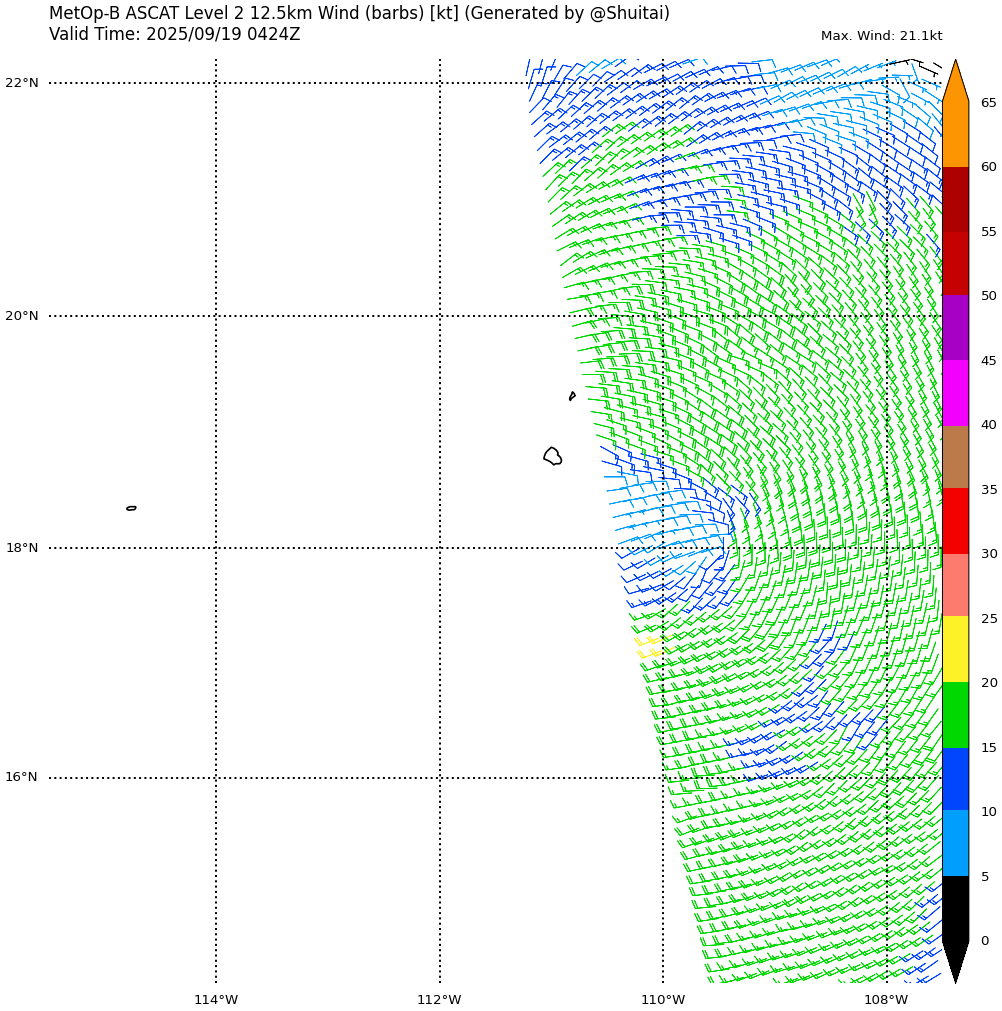Click the 'Max. Wind: 21.1kt' label
The width and height of the screenshot is (1002, 1011).
click(x=881, y=36)
